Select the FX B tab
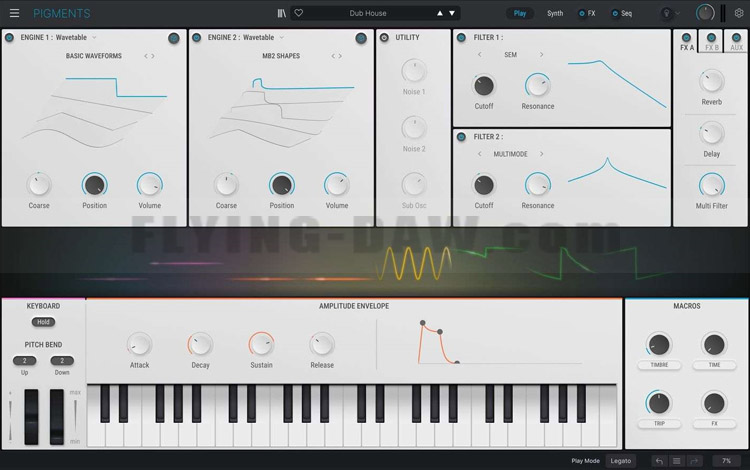Image resolution: width=750 pixels, height=470 pixels. point(712,47)
